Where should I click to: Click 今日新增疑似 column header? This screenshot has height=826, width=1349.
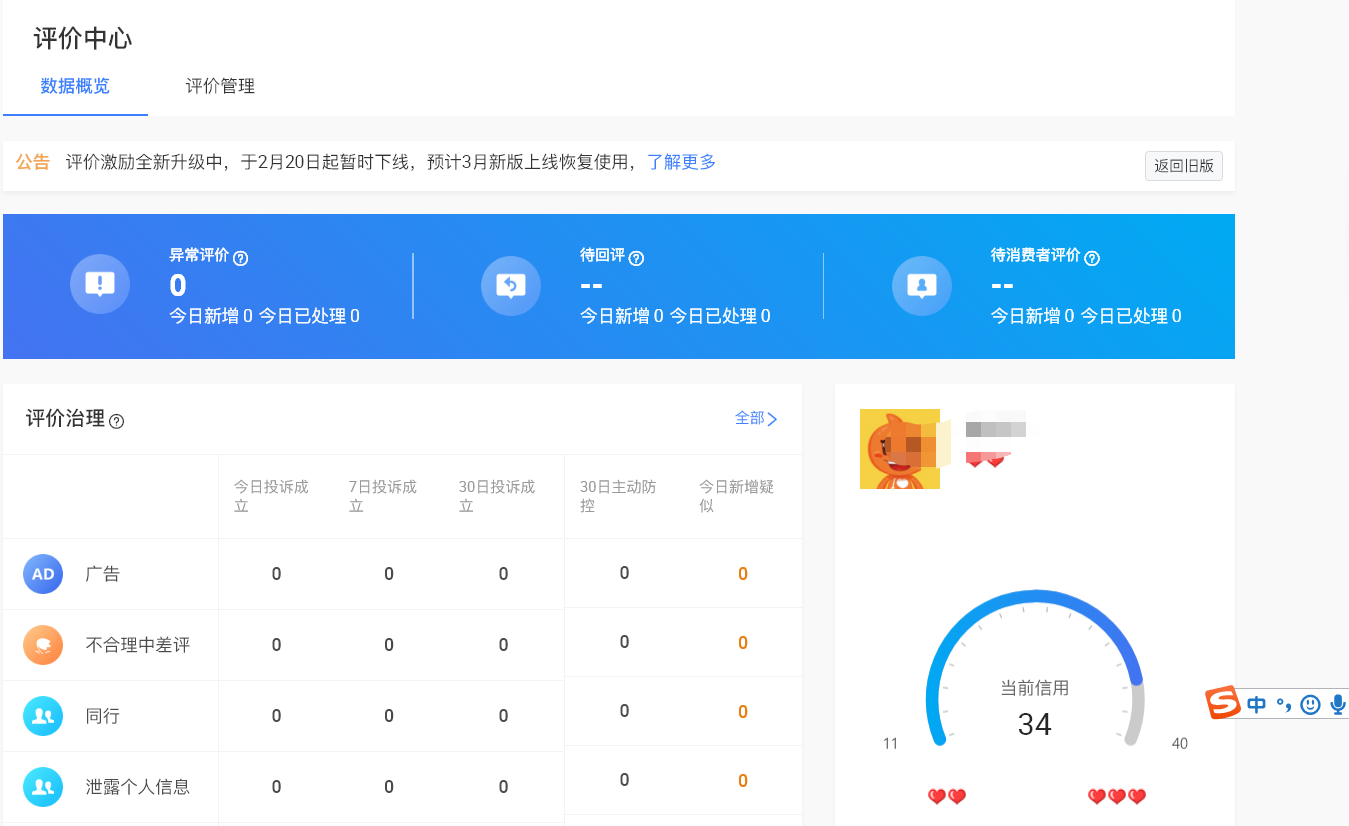(x=736, y=496)
